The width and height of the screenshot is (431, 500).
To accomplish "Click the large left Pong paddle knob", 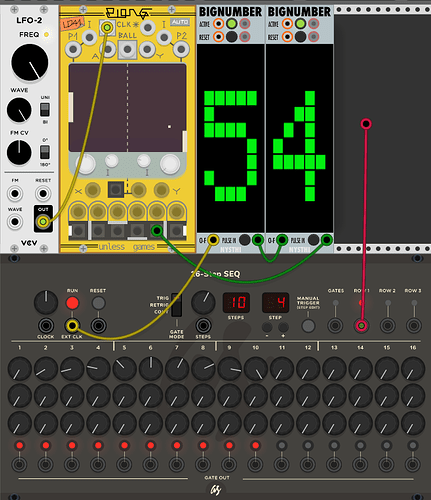I will pos(86,164).
